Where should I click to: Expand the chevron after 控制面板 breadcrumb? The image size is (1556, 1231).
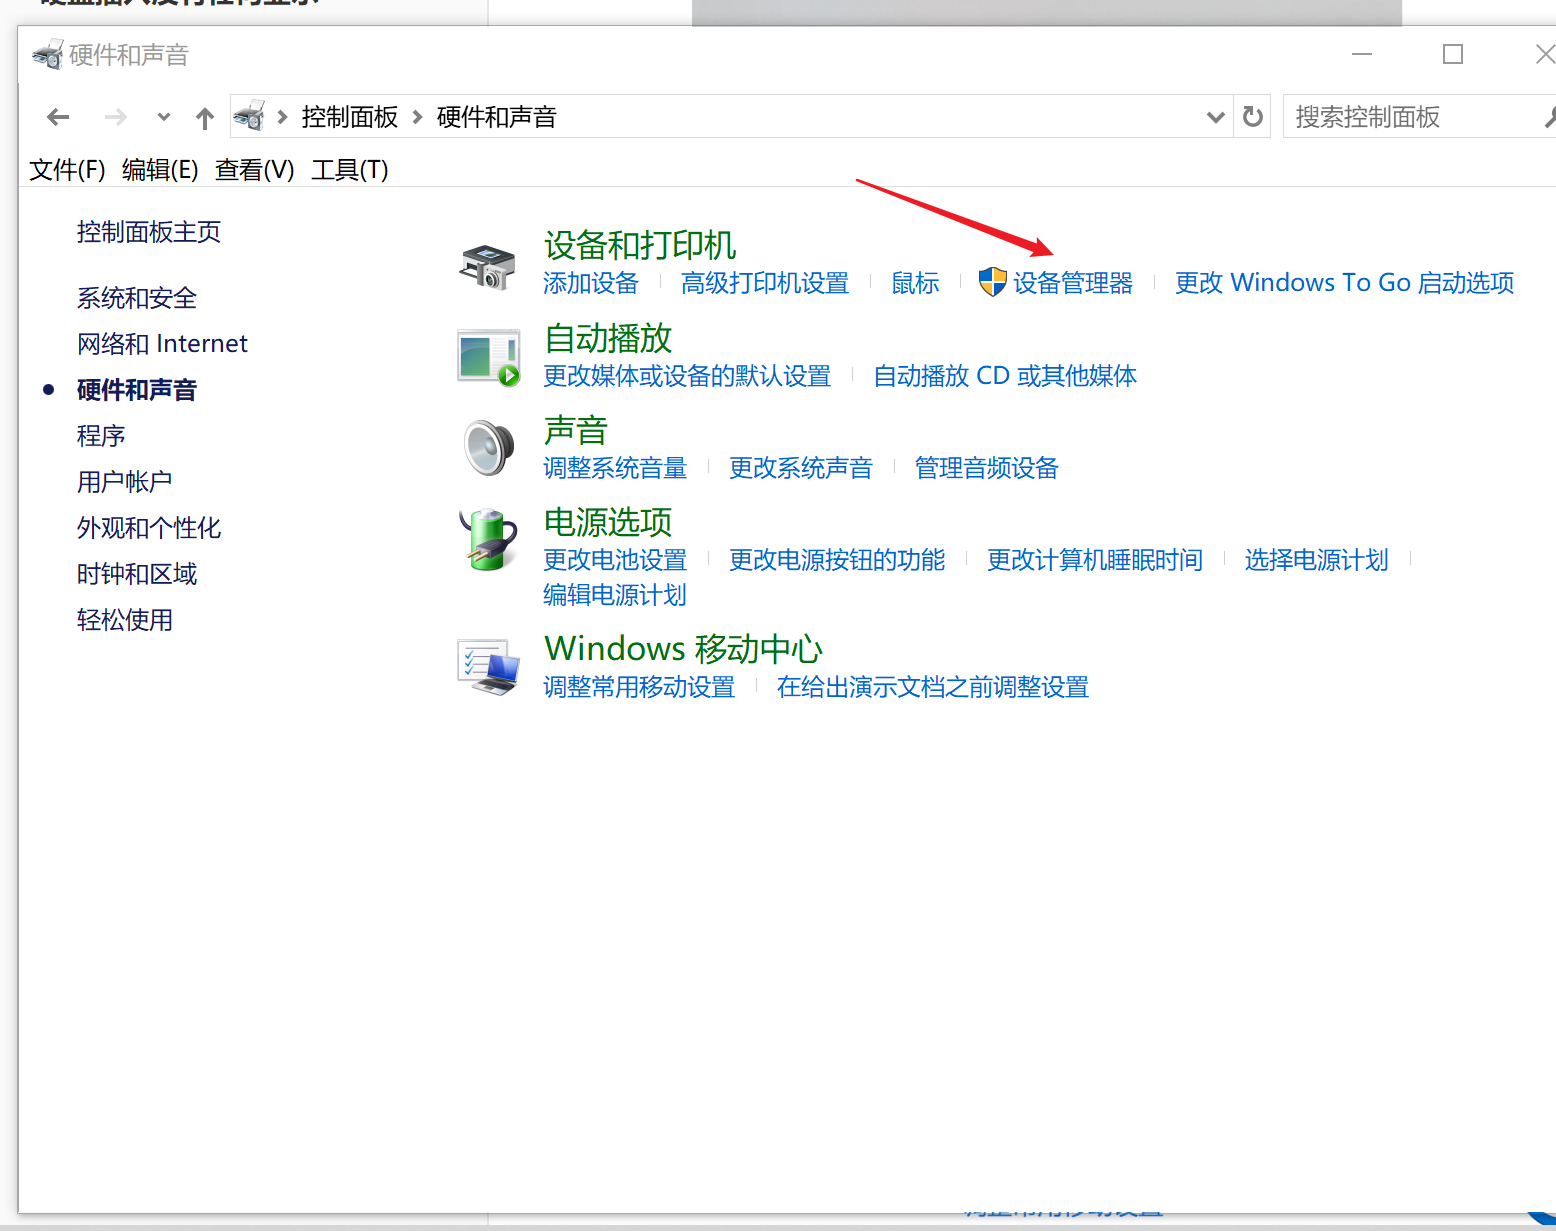(x=418, y=117)
